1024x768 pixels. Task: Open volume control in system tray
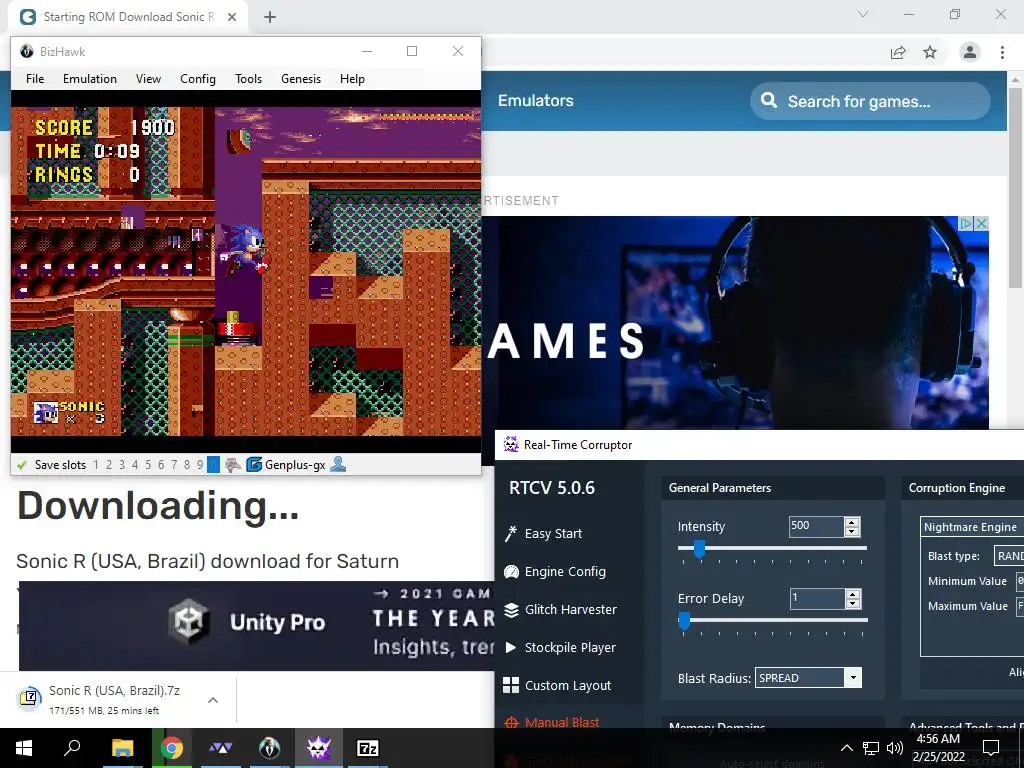(895, 748)
